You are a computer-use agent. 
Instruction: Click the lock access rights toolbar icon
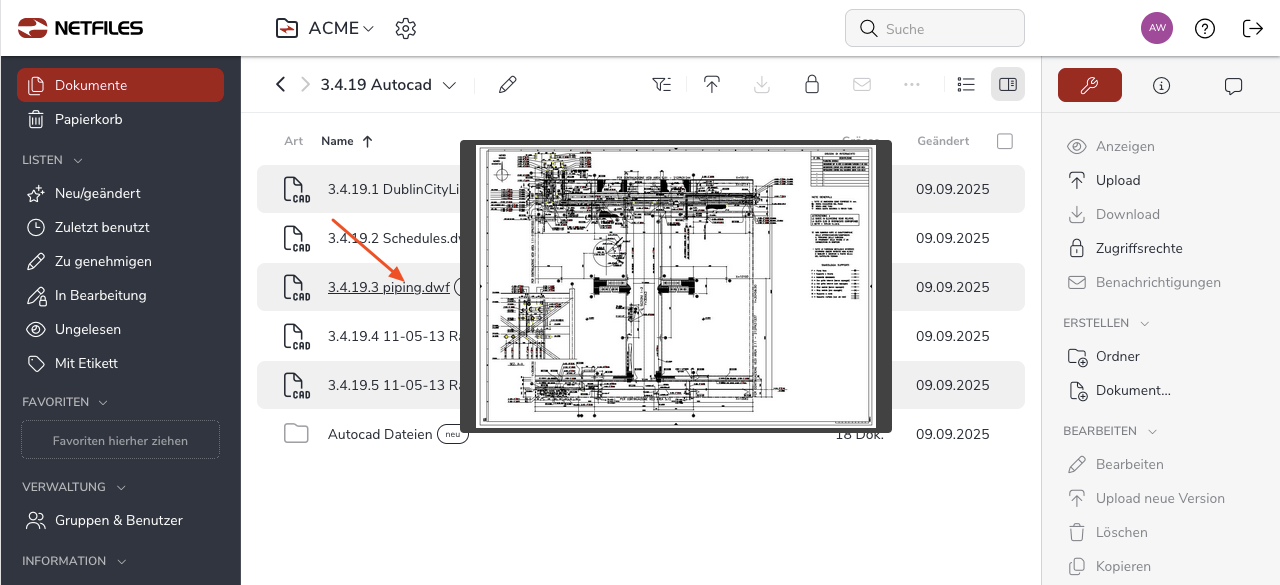click(812, 85)
